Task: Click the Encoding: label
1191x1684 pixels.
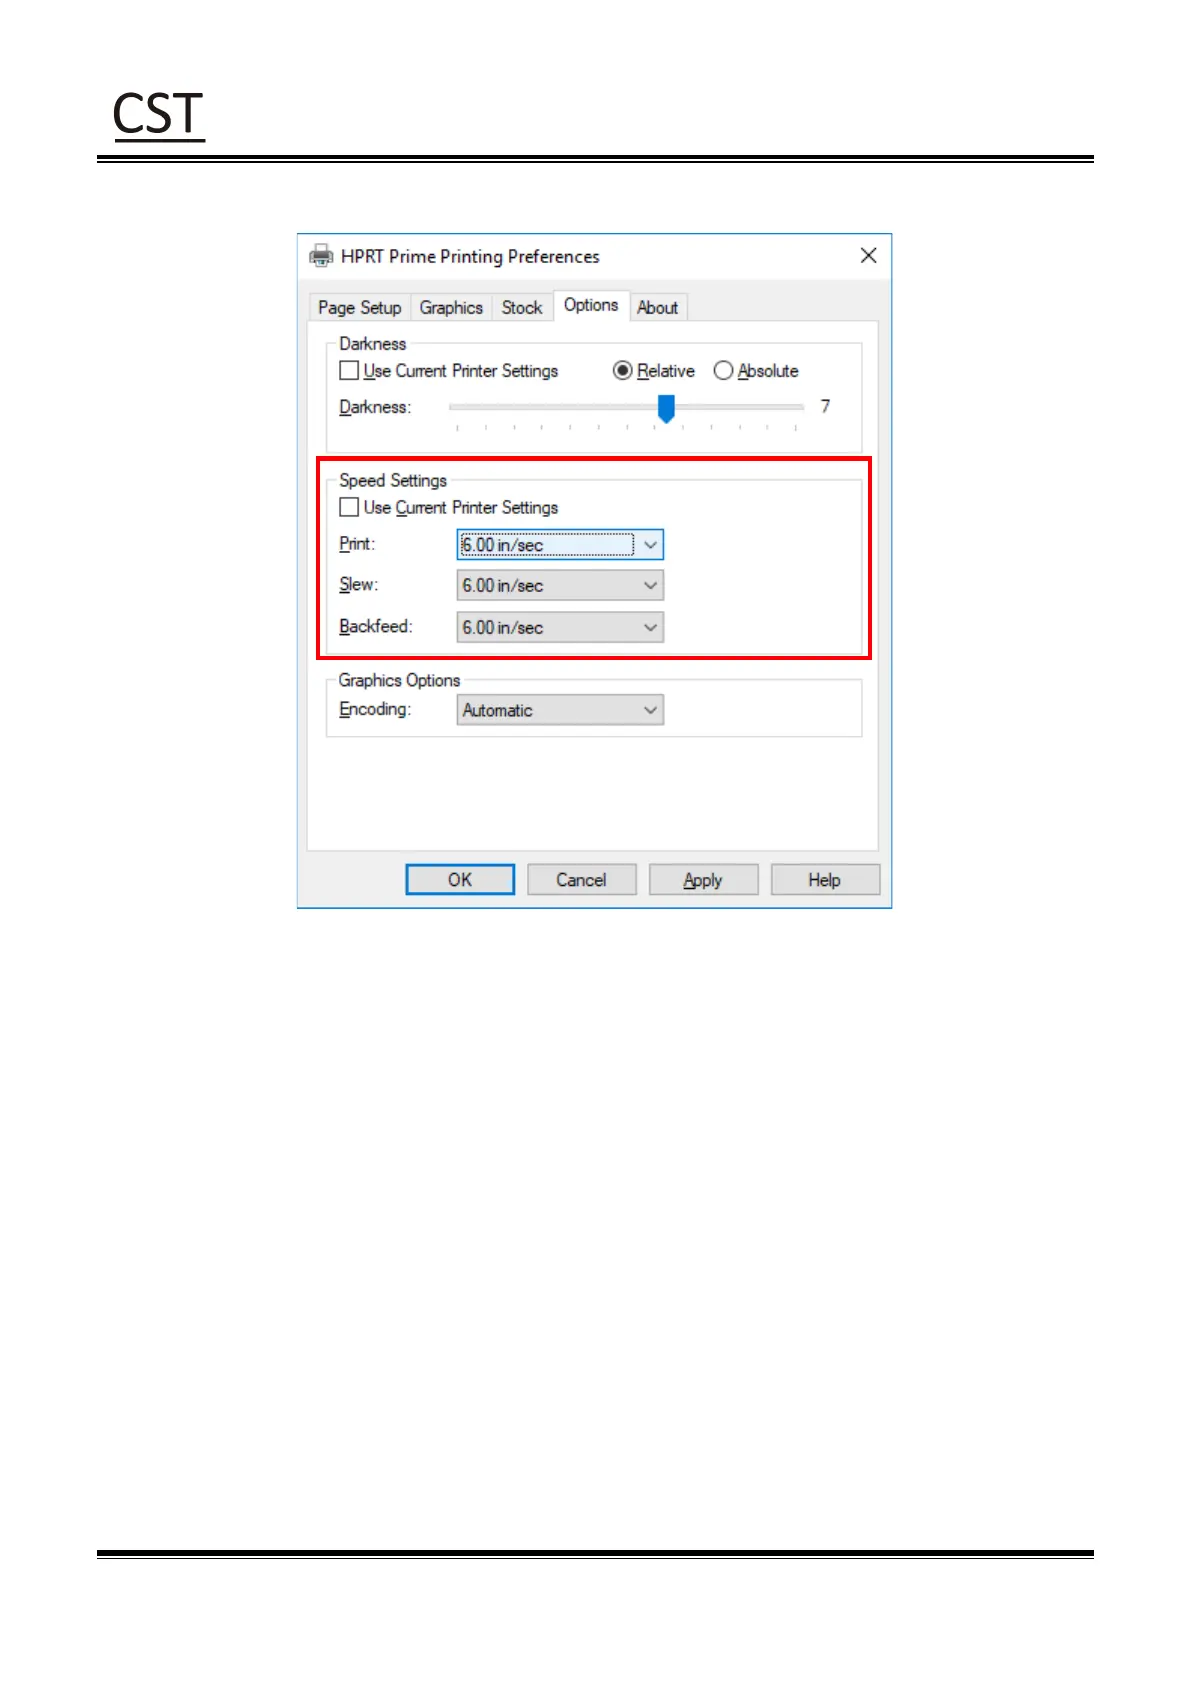Action: pyautogui.click(x=375, y=709)
